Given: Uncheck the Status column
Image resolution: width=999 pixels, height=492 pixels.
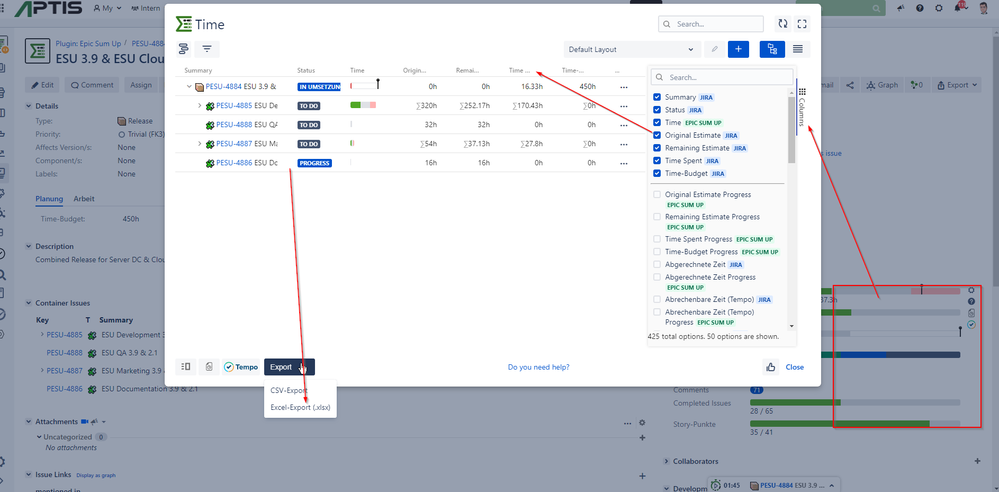Looking at the screenshot, I should pyautogui.click(x=657, y=110).
